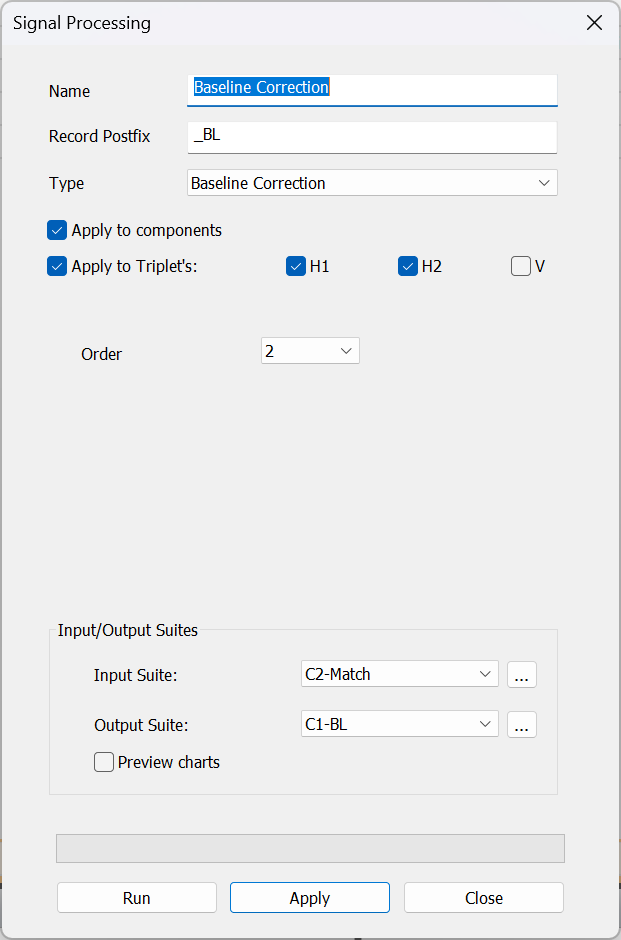Uncheck the H2 component checkbox

tap(408, 267)
